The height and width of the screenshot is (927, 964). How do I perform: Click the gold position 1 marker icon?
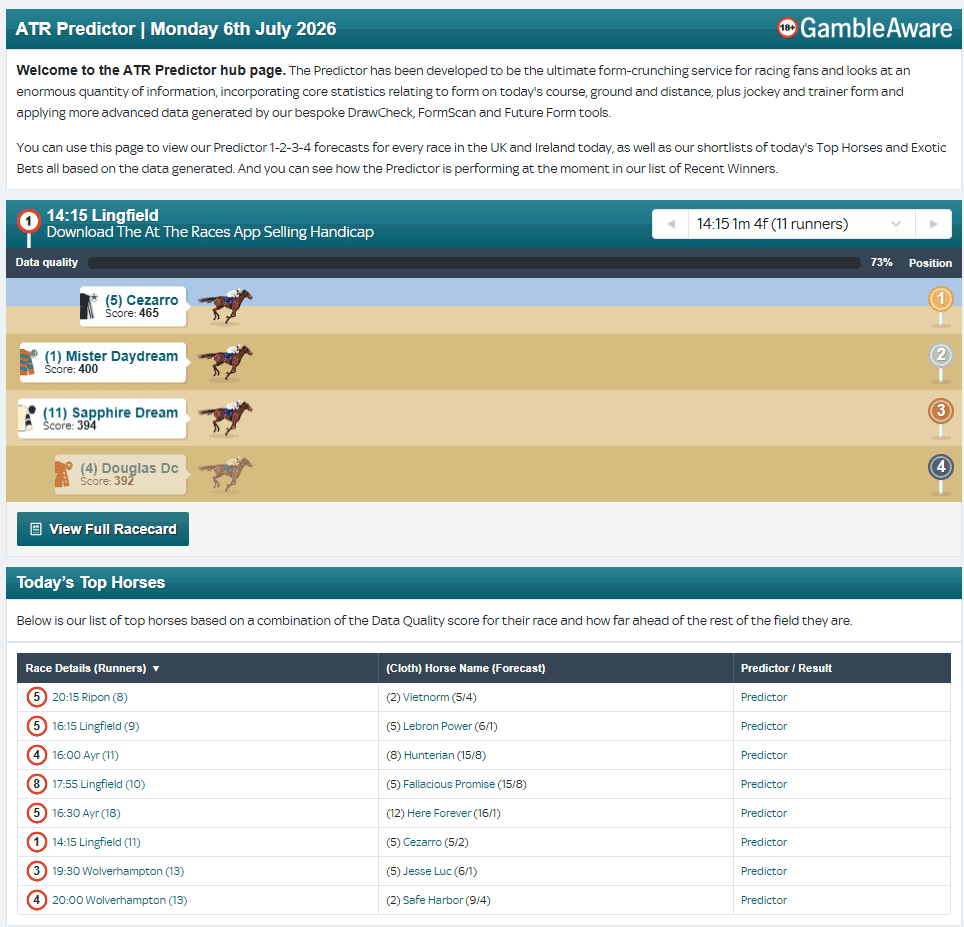click(940, 306)
